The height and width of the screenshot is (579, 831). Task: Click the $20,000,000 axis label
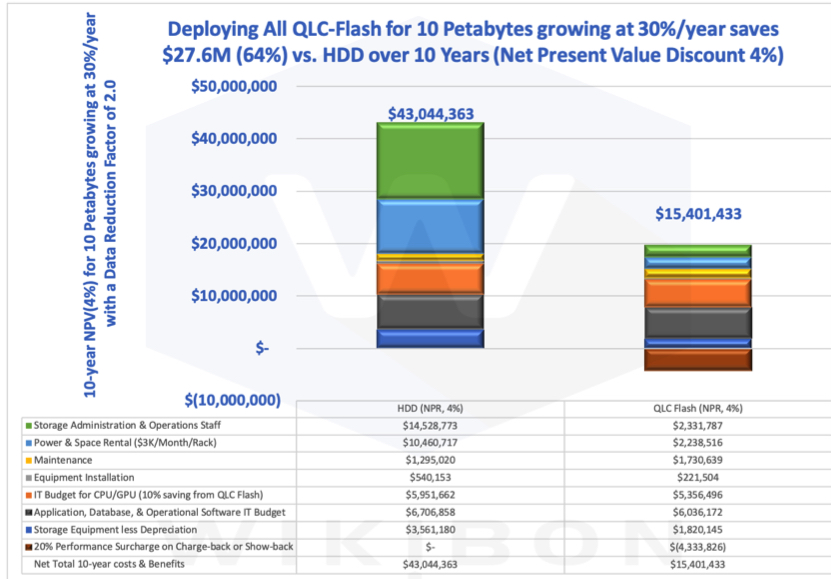[234, 244]
